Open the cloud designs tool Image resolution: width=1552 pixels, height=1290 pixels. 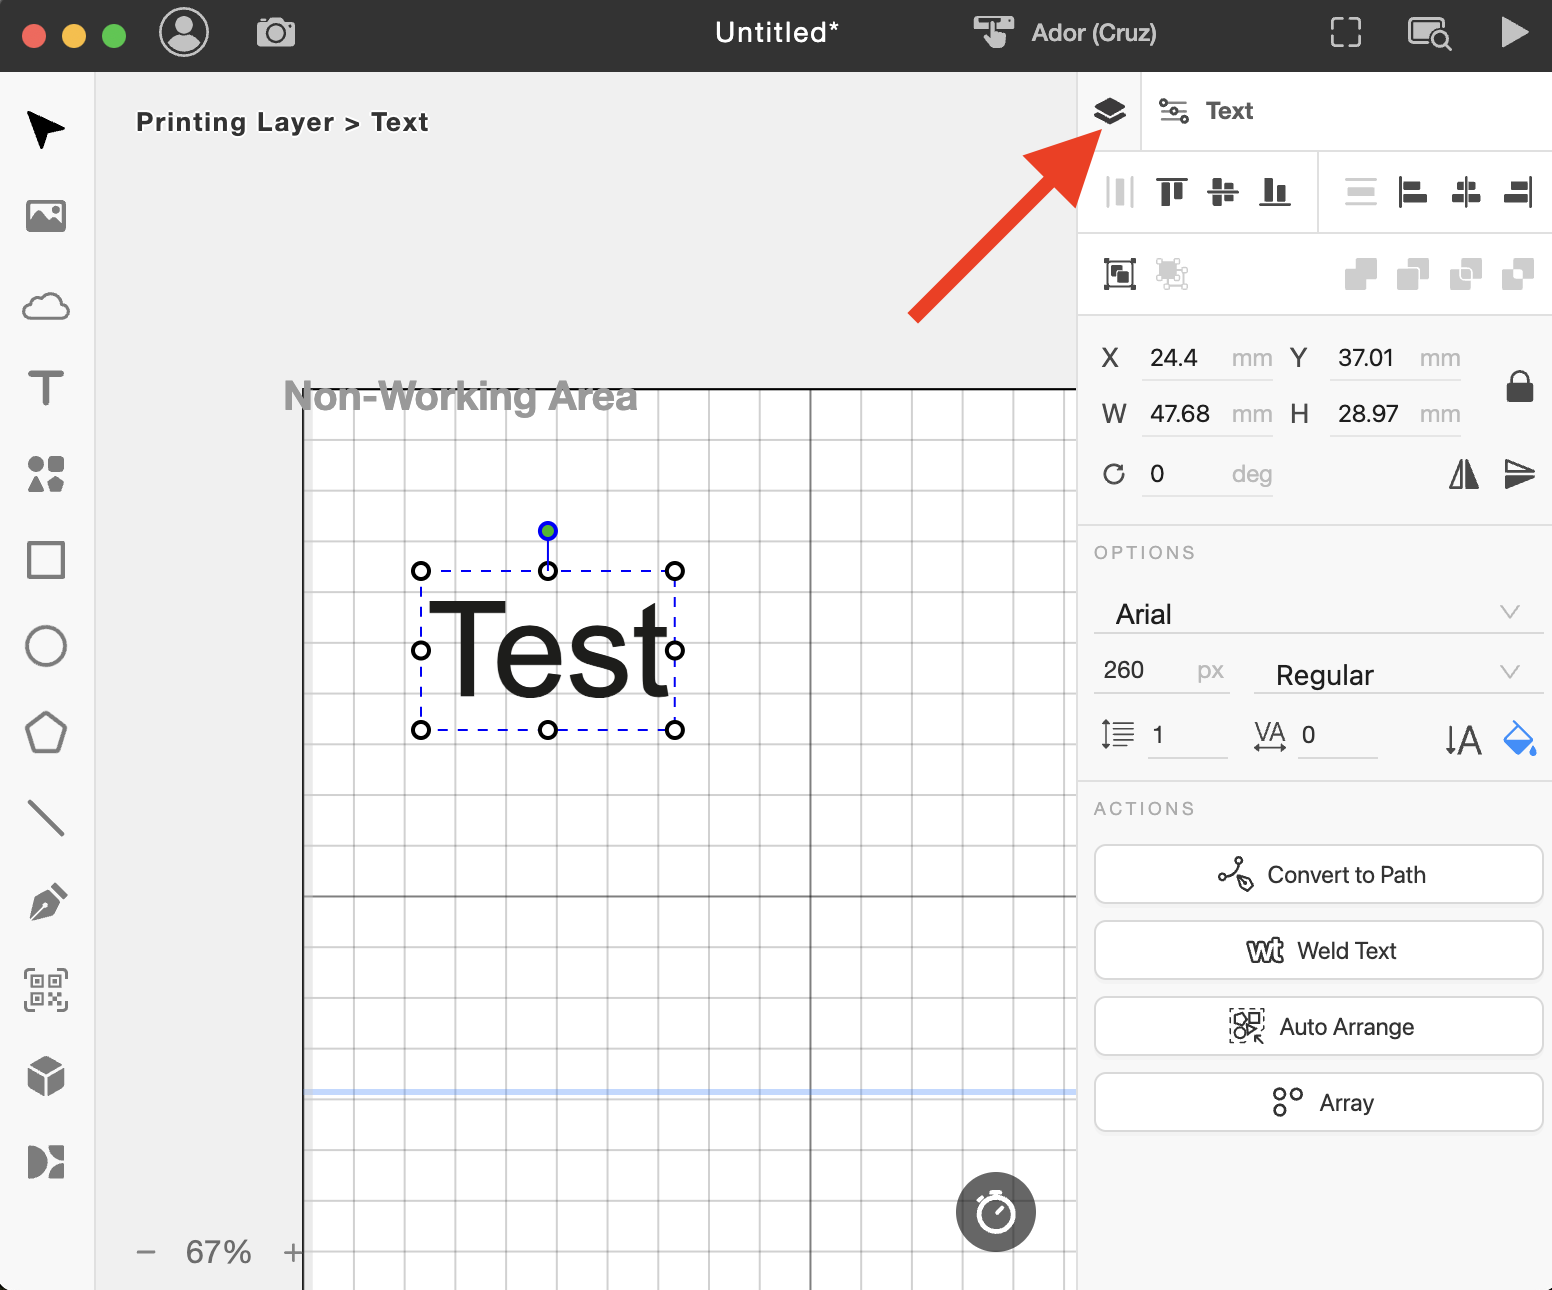[x=46, y=306]
